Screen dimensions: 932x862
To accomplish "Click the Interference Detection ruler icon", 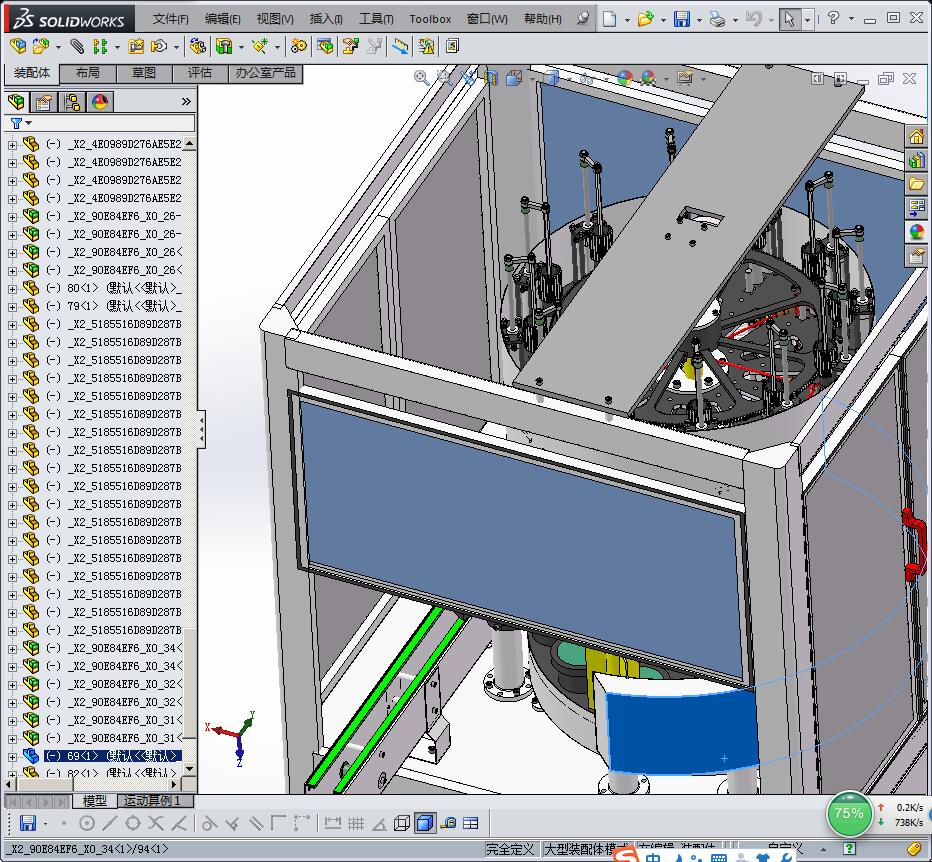I will [x=400, y=46].
